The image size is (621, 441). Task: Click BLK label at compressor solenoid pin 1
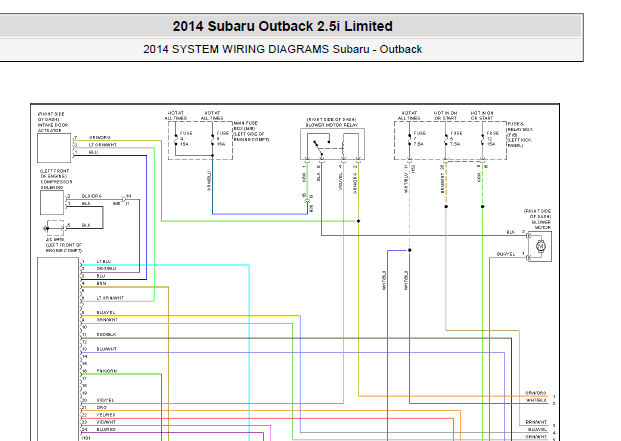86,203
